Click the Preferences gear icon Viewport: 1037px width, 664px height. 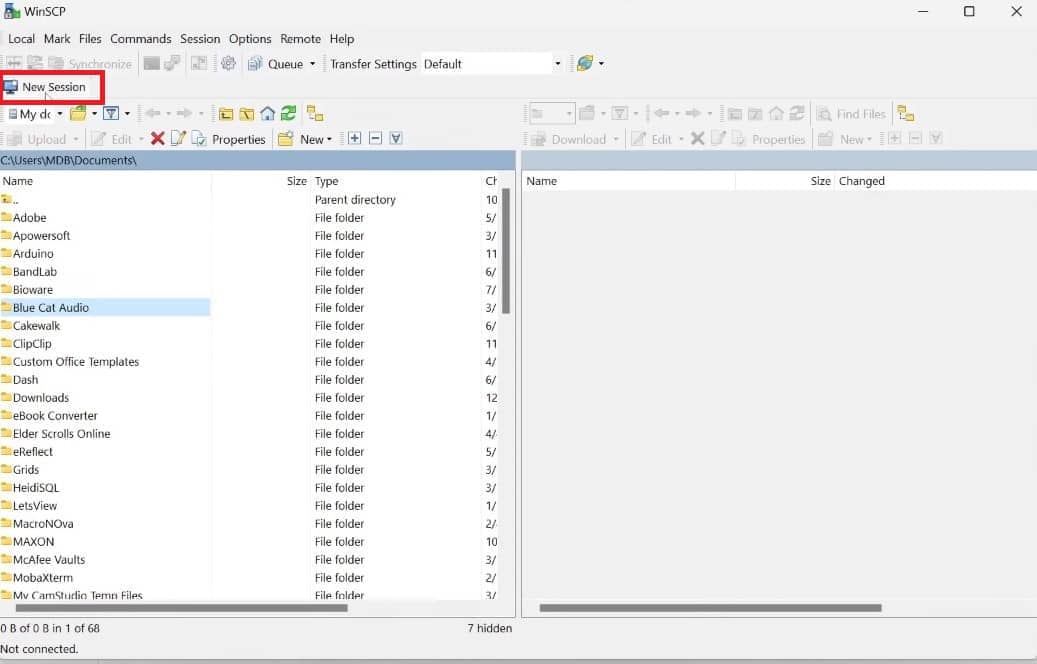coord(228,64)
